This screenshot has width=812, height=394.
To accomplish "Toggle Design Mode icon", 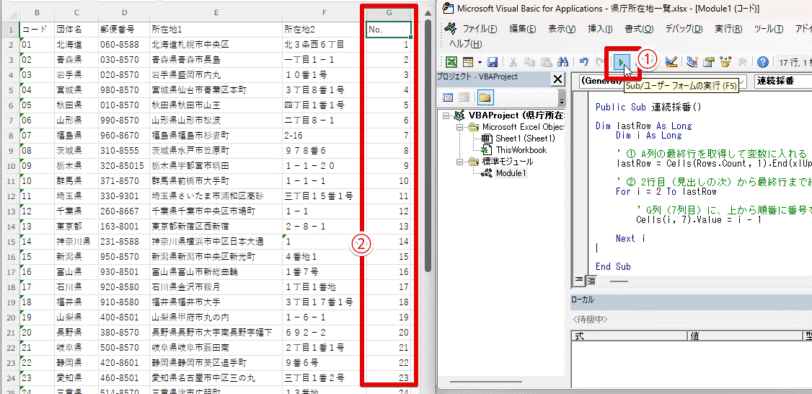I will 671,62.
